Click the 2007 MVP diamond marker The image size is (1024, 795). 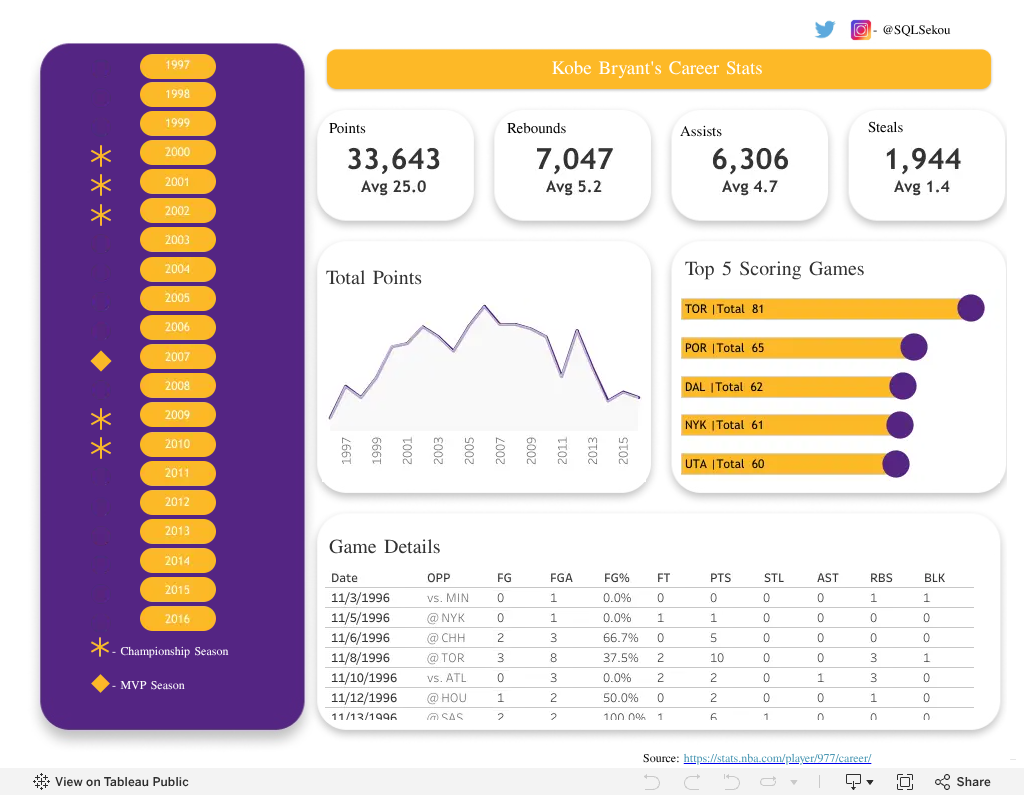click(x=101, y=361)
